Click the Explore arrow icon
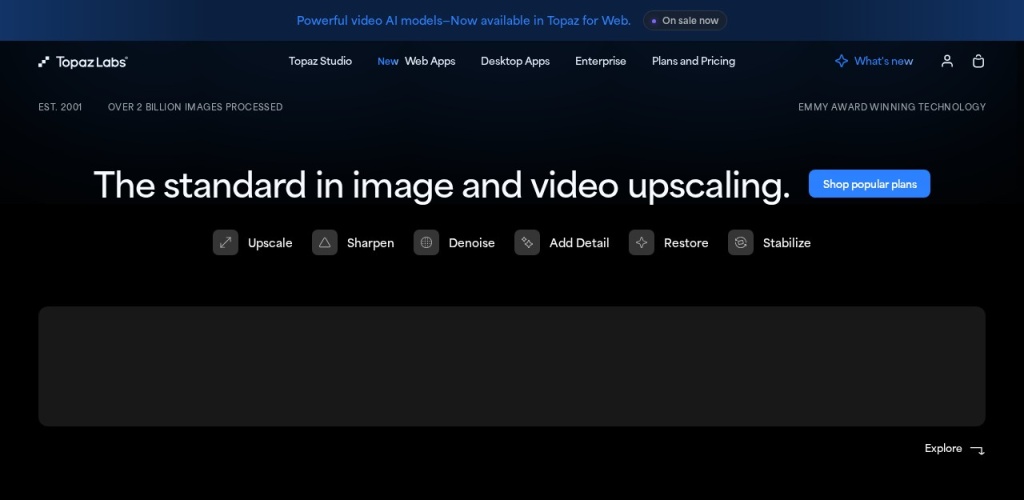This screenshot has height=500, width=1024. point(977,449)
